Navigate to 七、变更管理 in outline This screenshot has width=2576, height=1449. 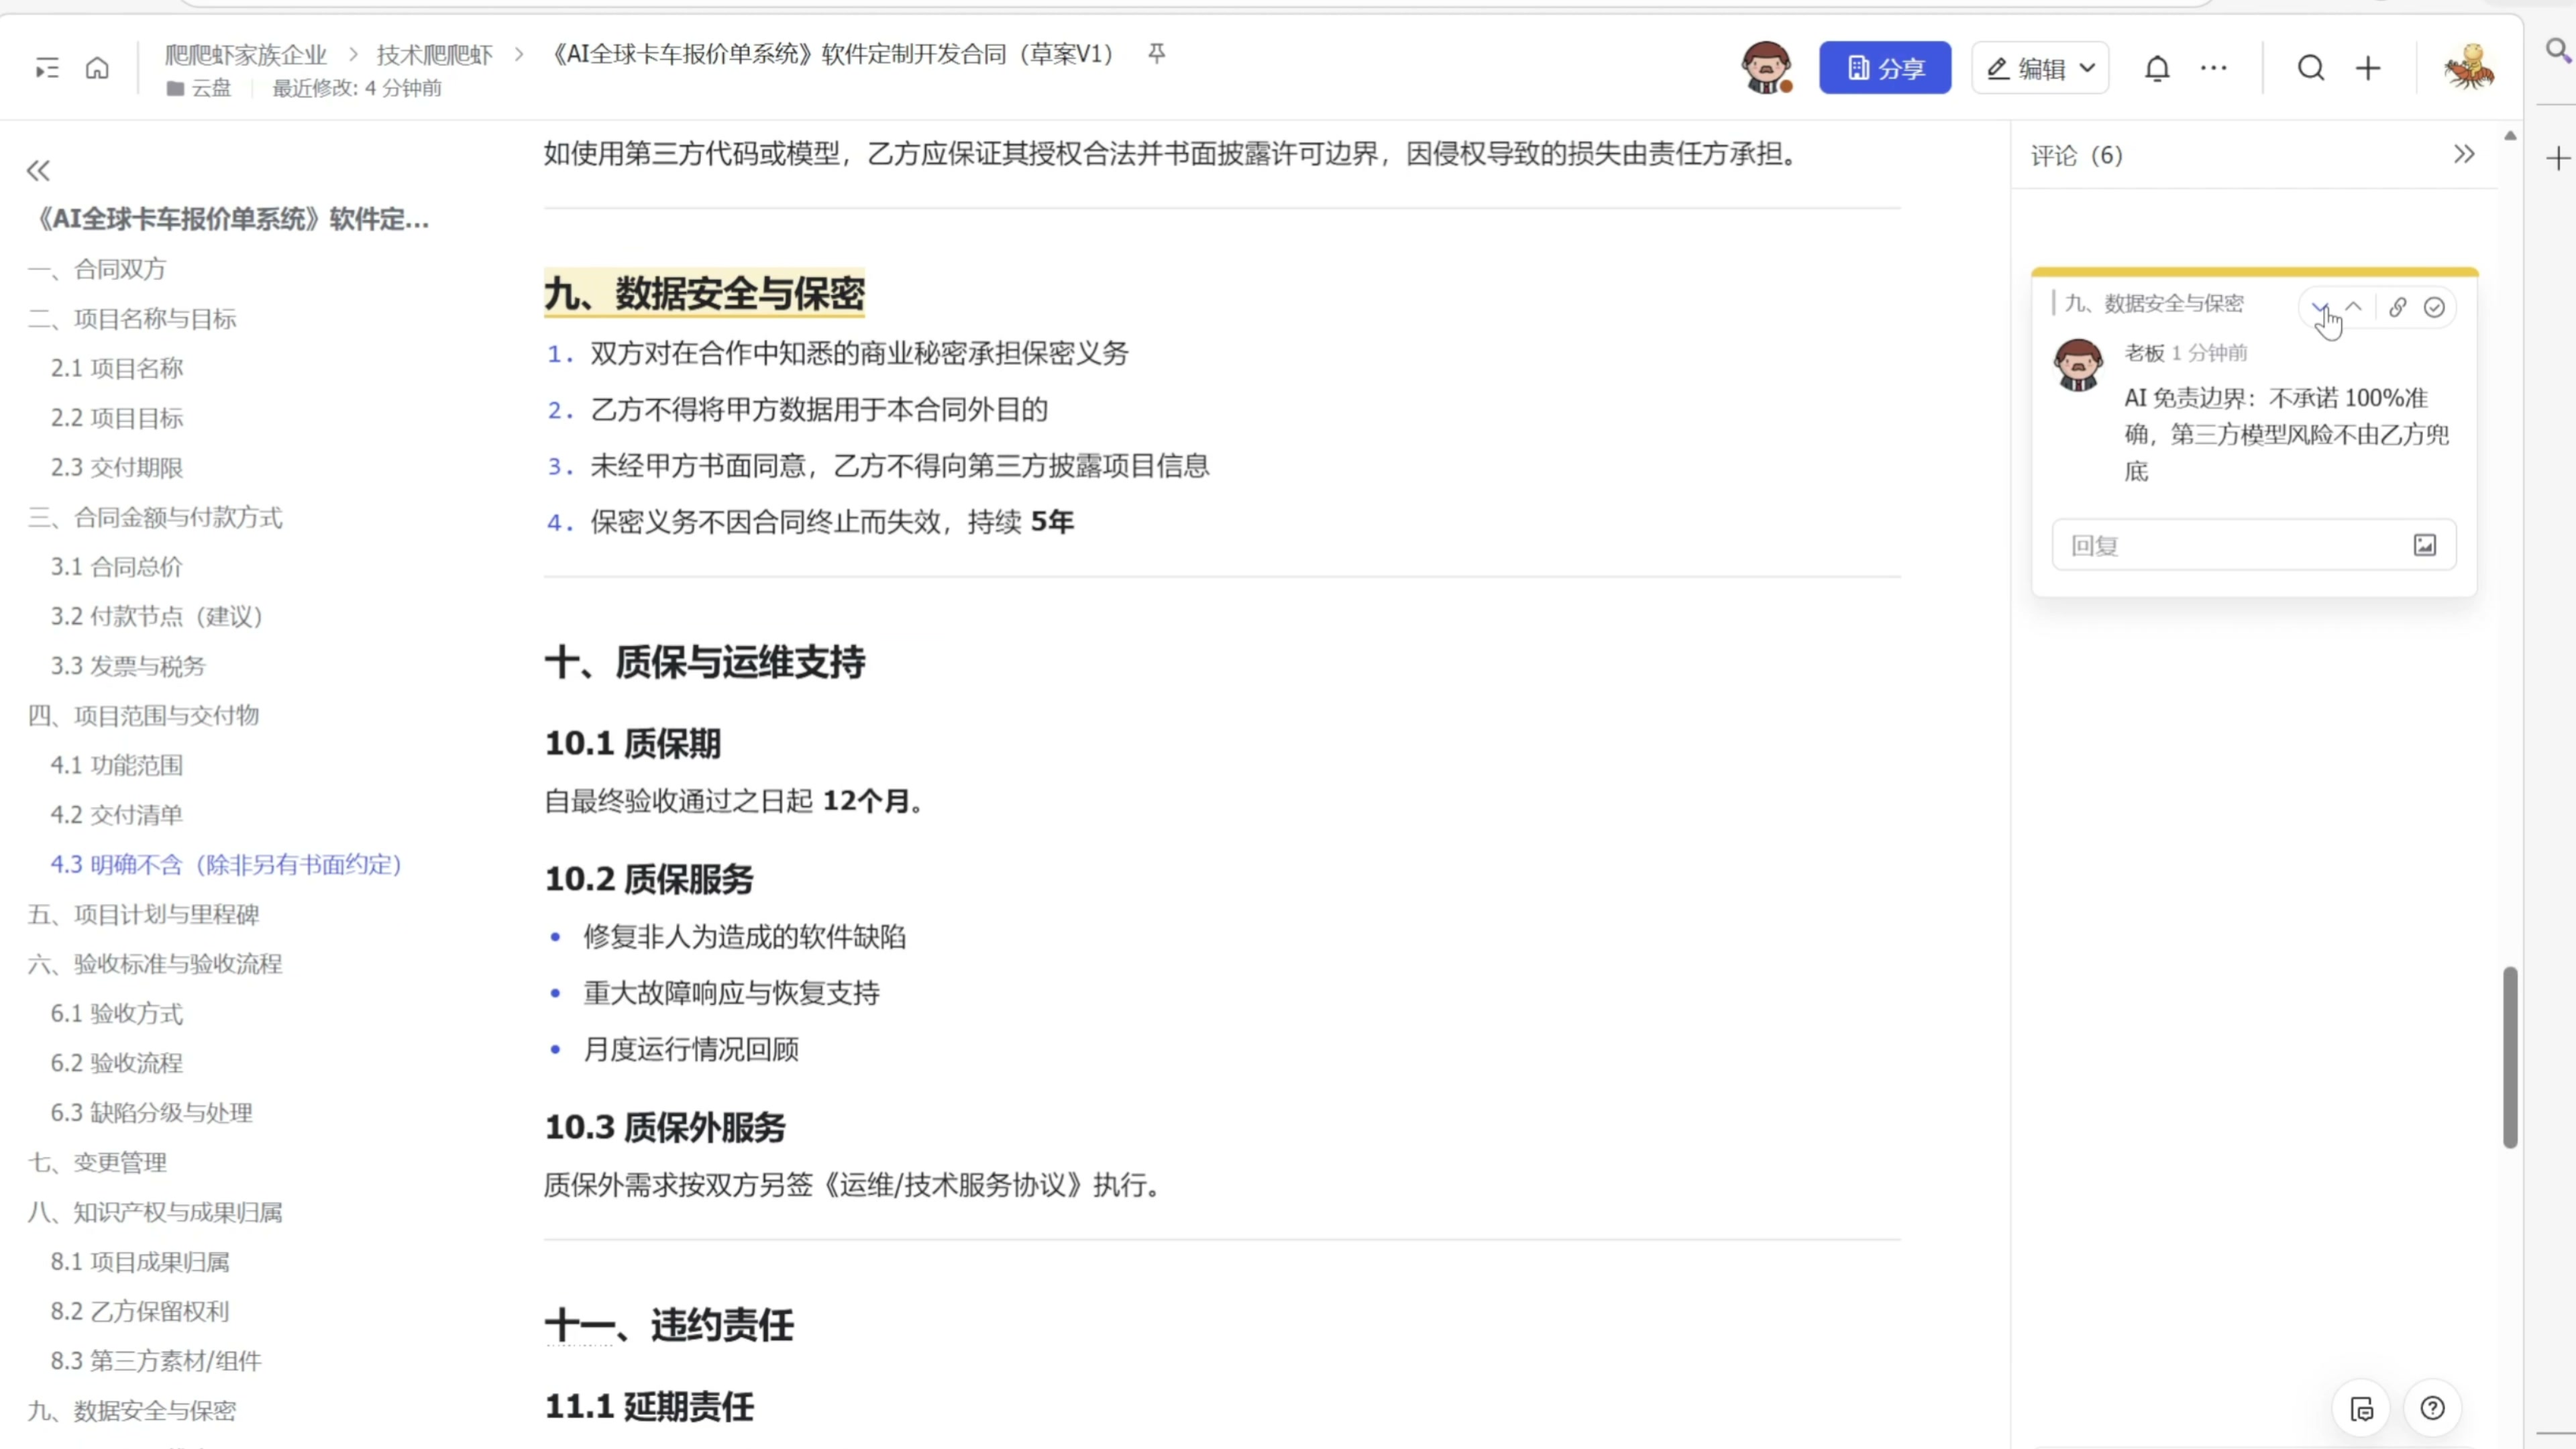coord(97,1162)
